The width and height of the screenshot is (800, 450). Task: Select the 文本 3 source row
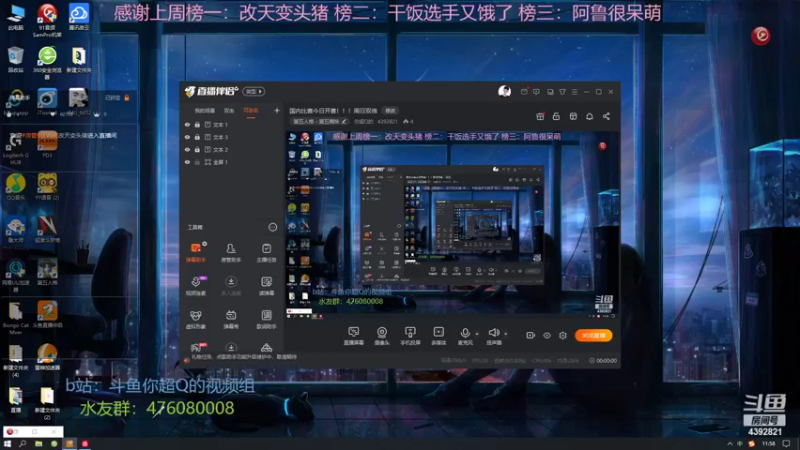(231, 137)
